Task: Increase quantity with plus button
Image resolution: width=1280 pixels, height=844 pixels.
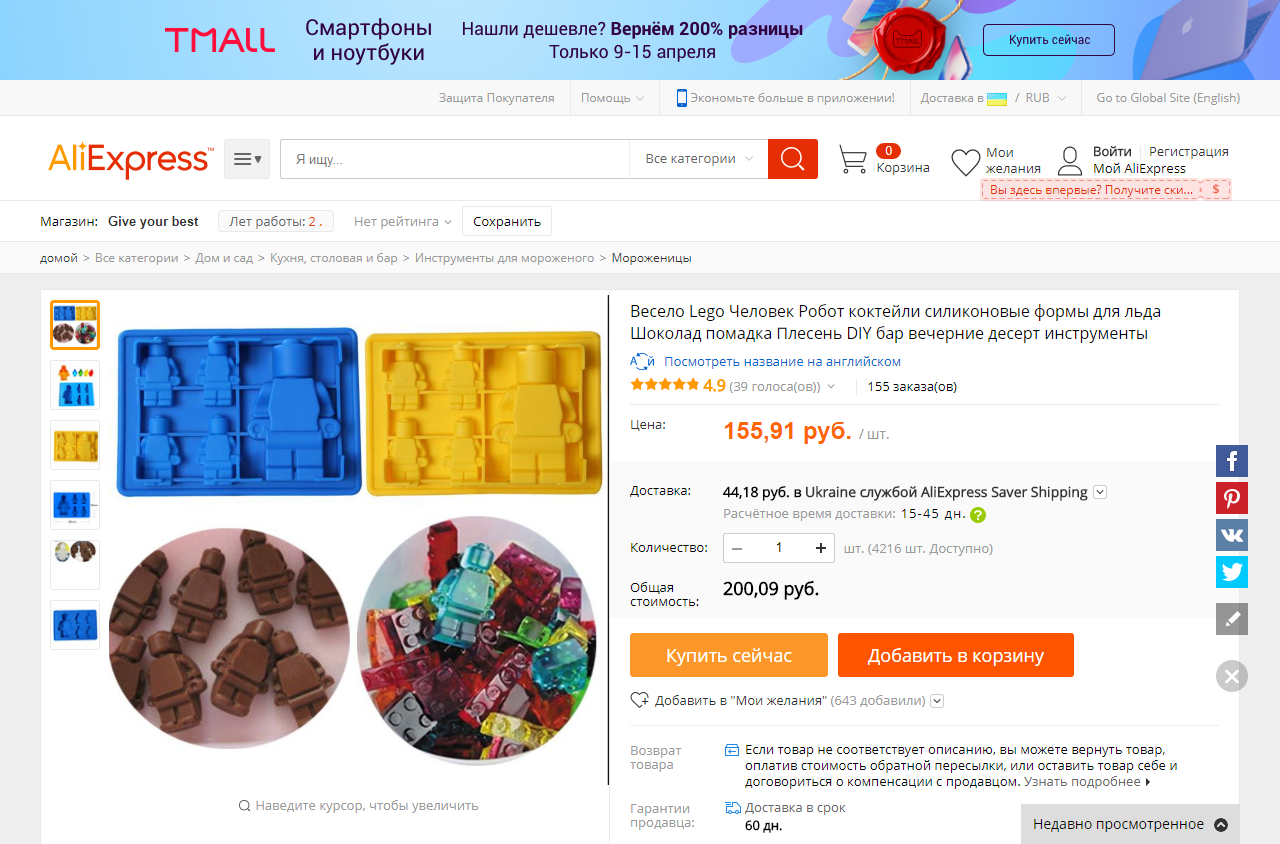Action: (x=821, y=548)
